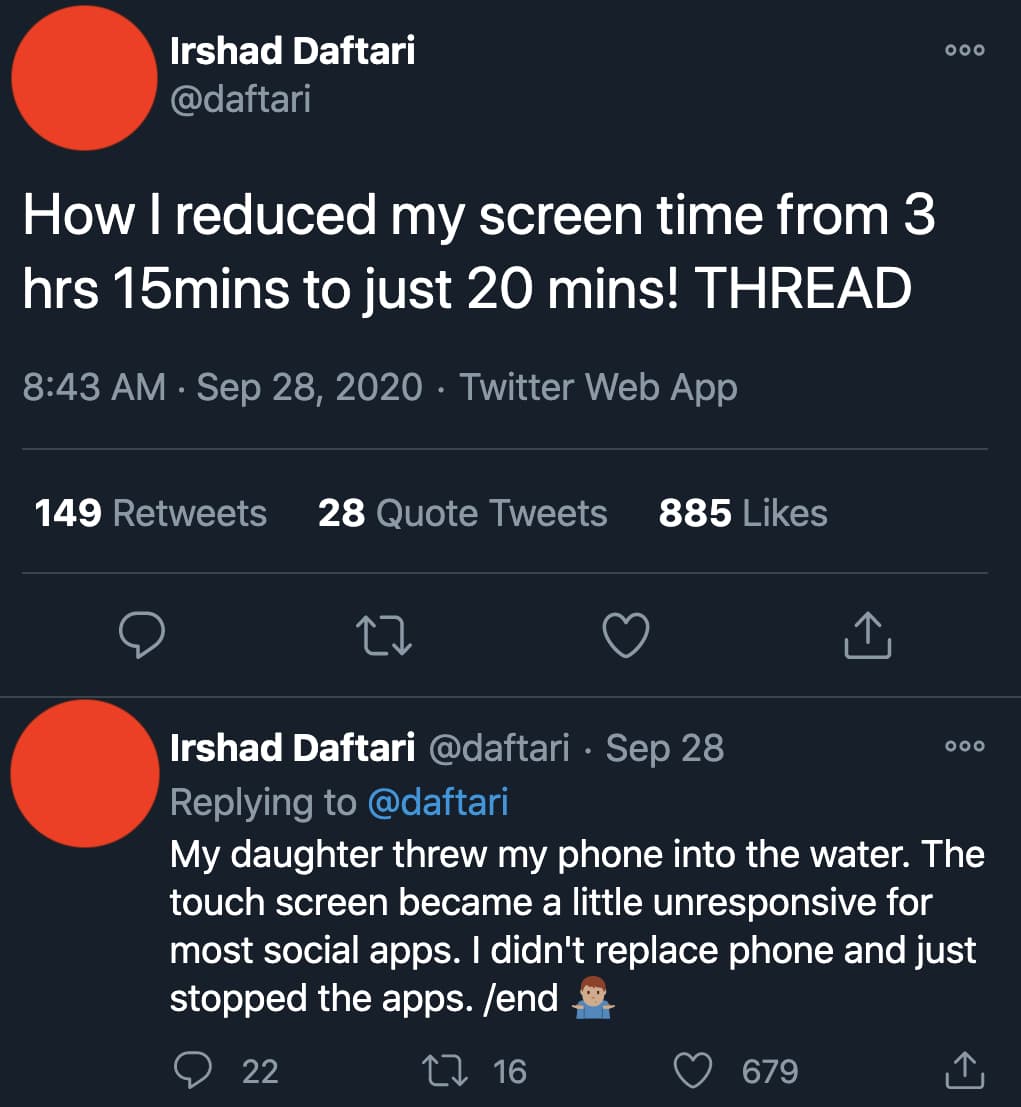Open the 28 Quote Tweets list
Screen dimensions: 1021x1107
click(x=462, y=513)
